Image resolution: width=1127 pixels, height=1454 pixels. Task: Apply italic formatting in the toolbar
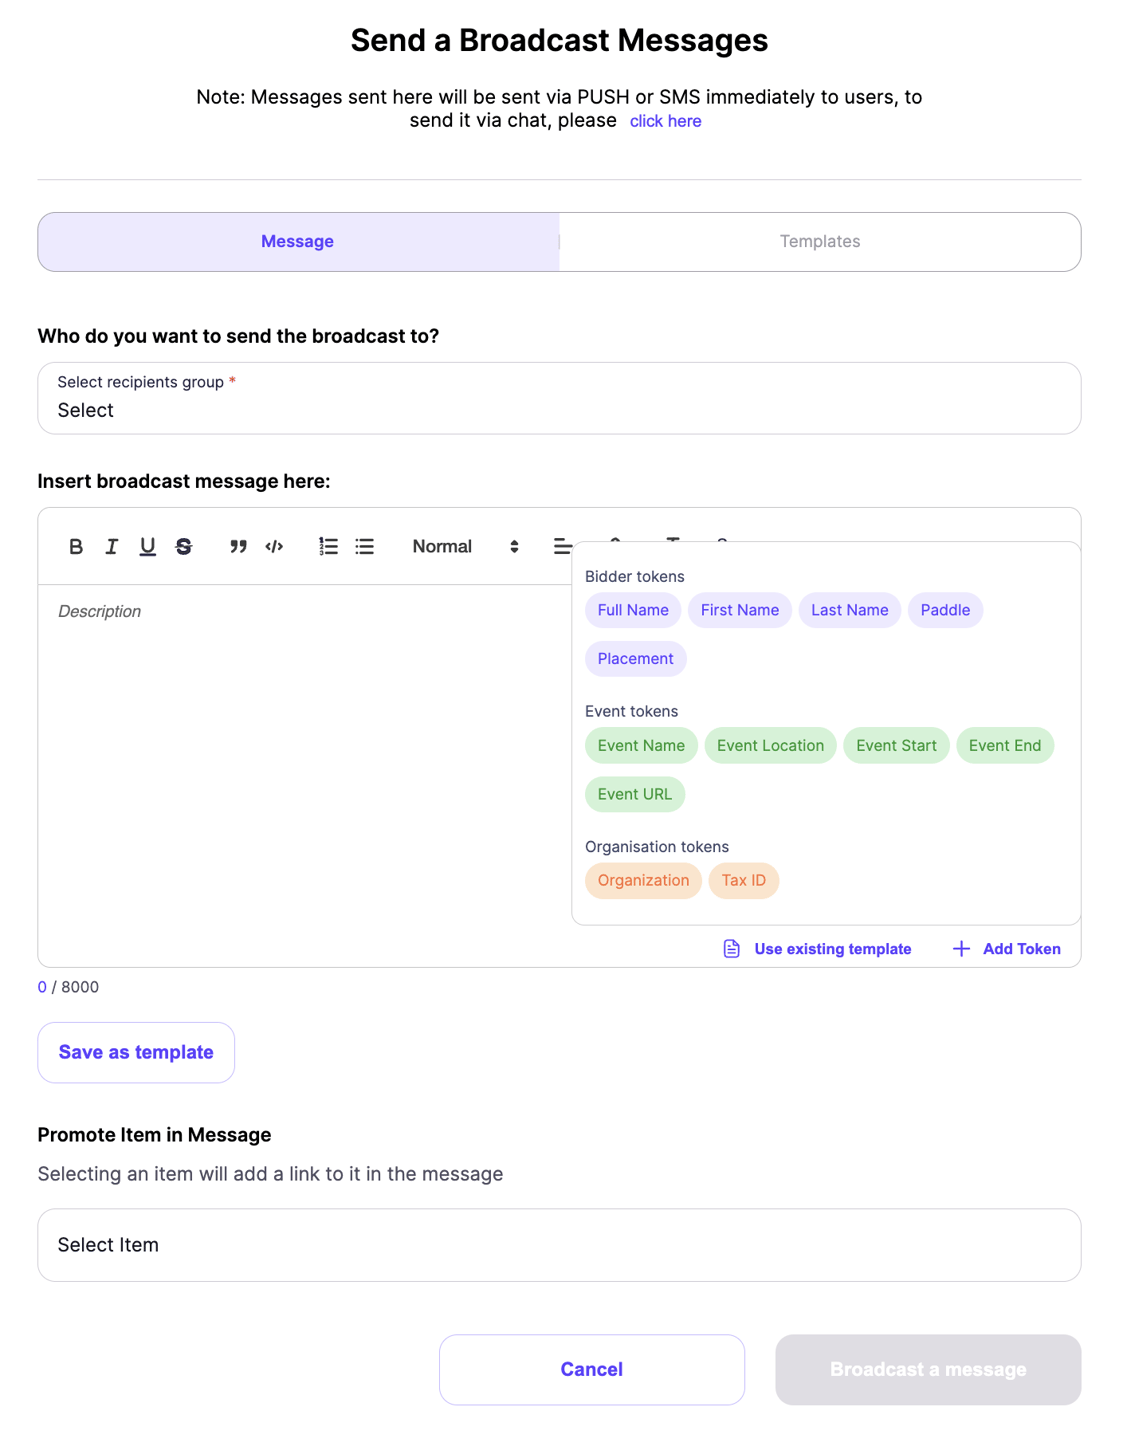[112, 547]
